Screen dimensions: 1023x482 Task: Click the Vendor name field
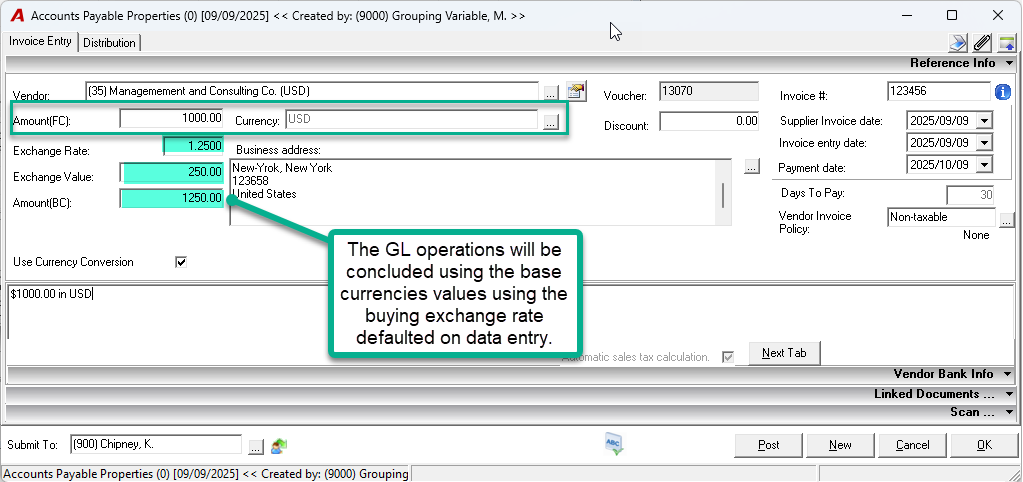313,91
